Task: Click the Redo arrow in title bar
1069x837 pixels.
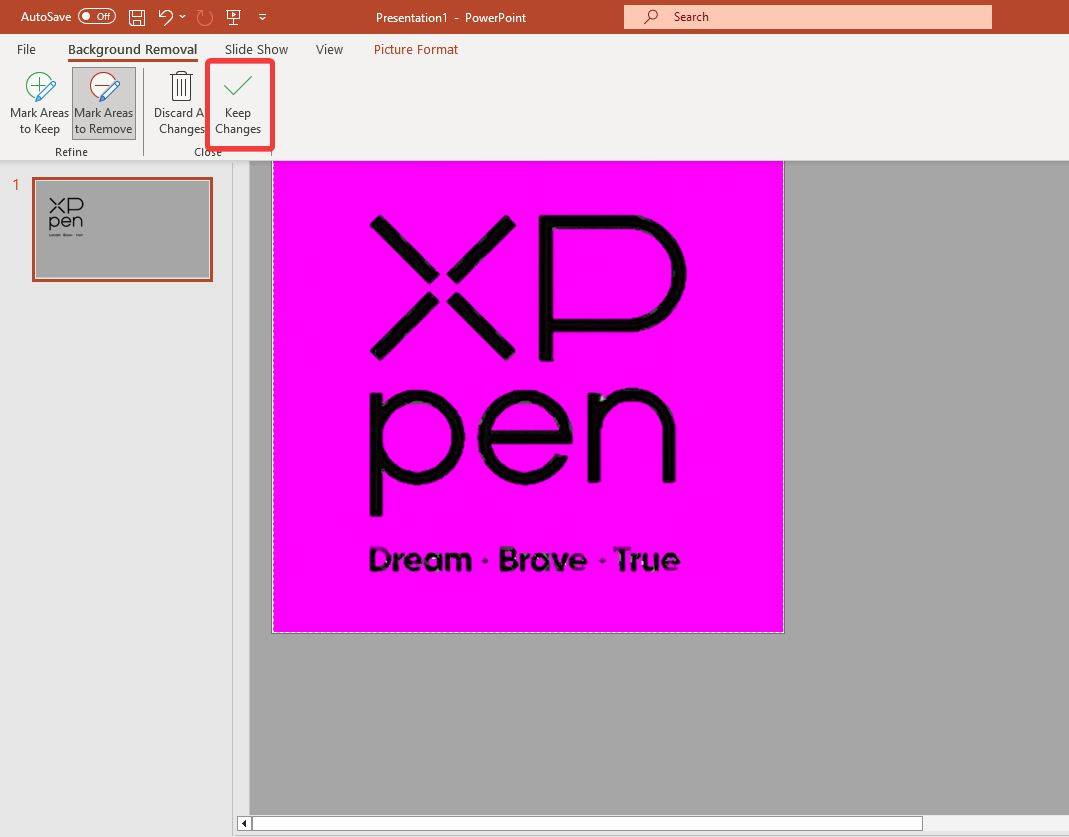Action: click(x=205, y=17)
